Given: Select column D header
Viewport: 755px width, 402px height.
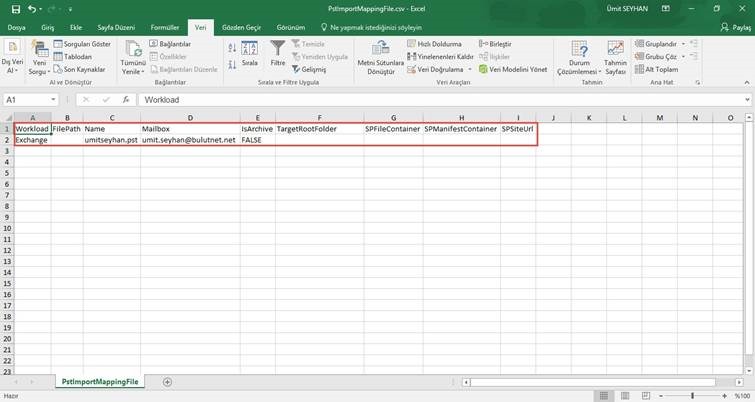Looking at the screenshot, I should click(190, 117).
